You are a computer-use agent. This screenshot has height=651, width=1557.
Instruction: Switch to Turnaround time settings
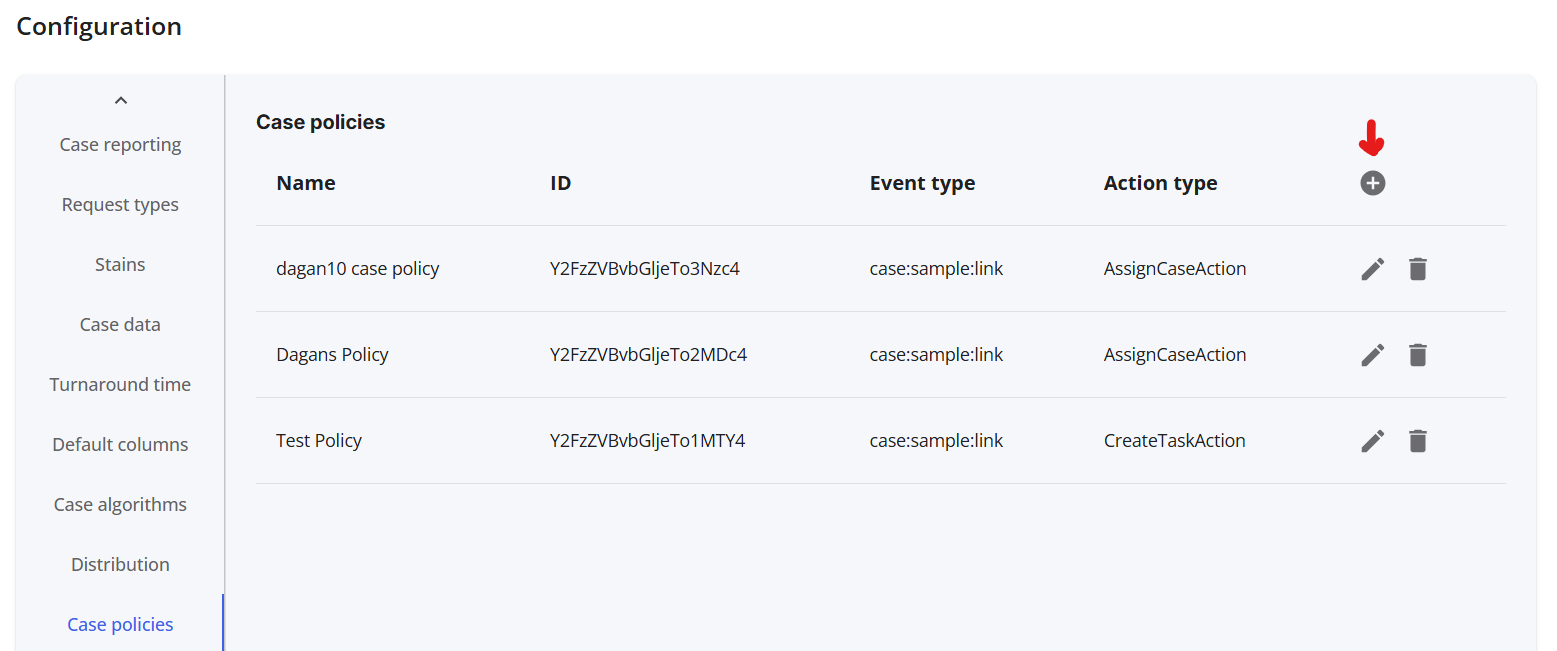[120, 385]
